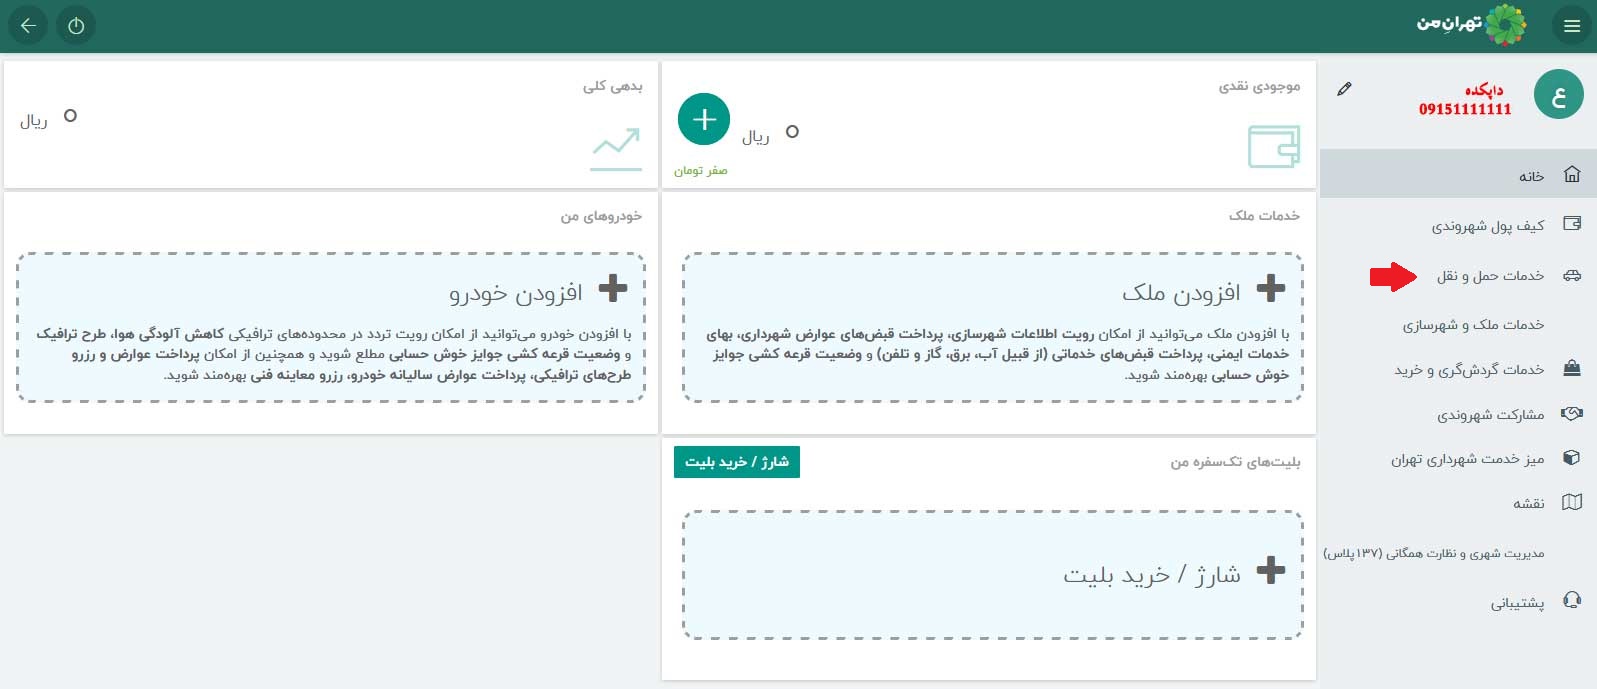Click بلیت‌های تک‌سفره من section title
This screenshot has width=1597, height=689.
pos(1236,462)
